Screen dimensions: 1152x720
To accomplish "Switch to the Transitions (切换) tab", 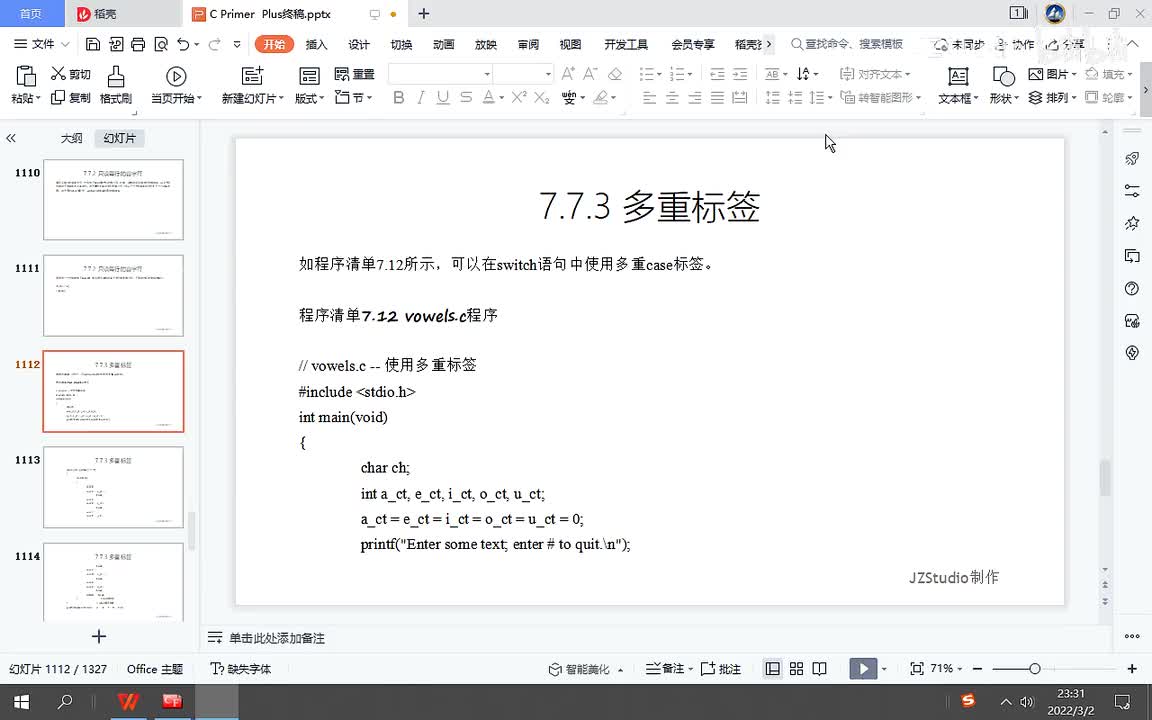I will pyautogui.click(x=401, y=44).
